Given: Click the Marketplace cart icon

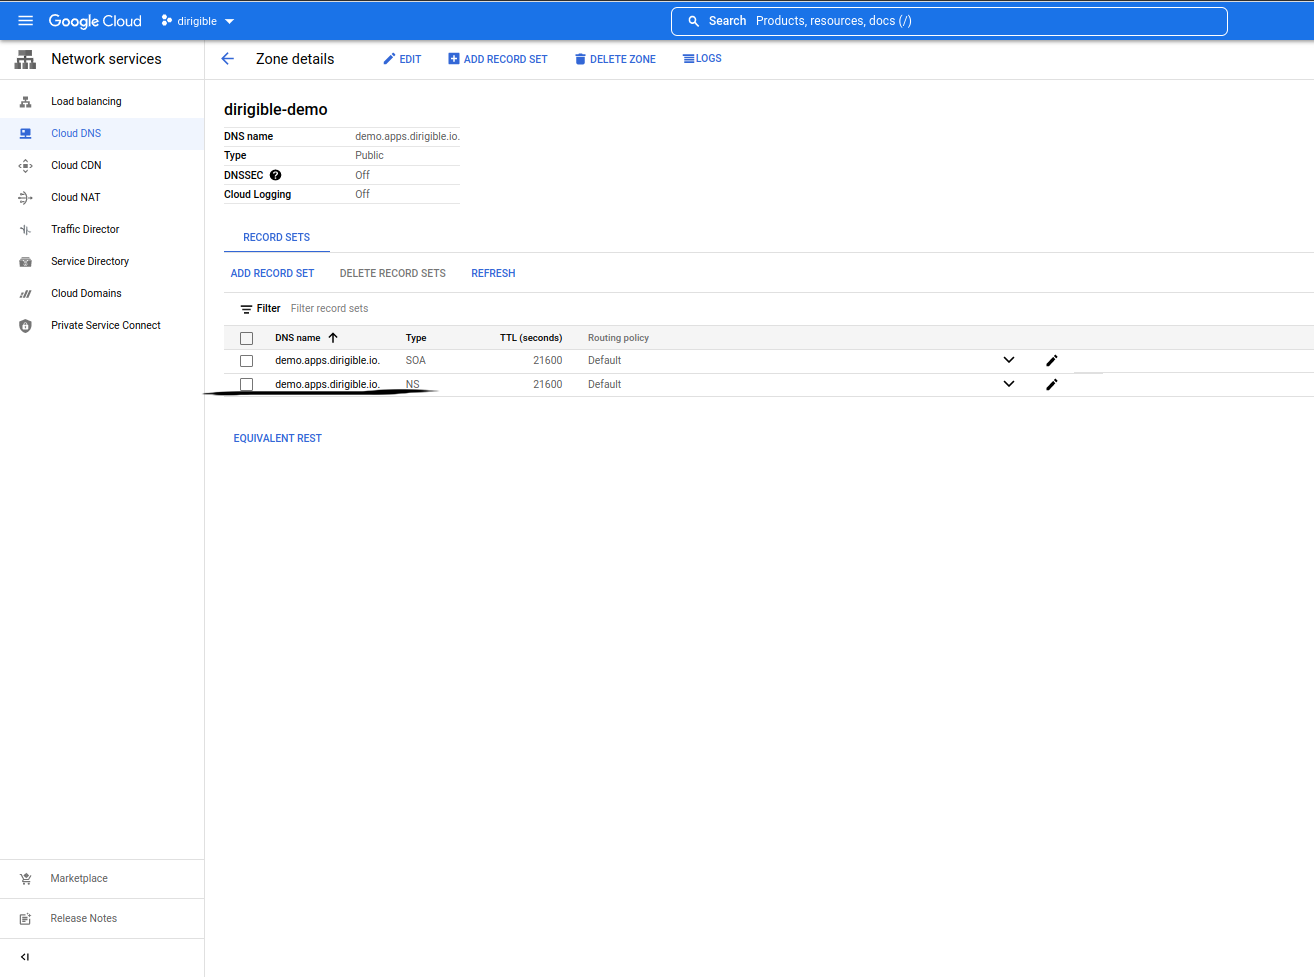Looking at the screenshot, I should pos(26,879).
